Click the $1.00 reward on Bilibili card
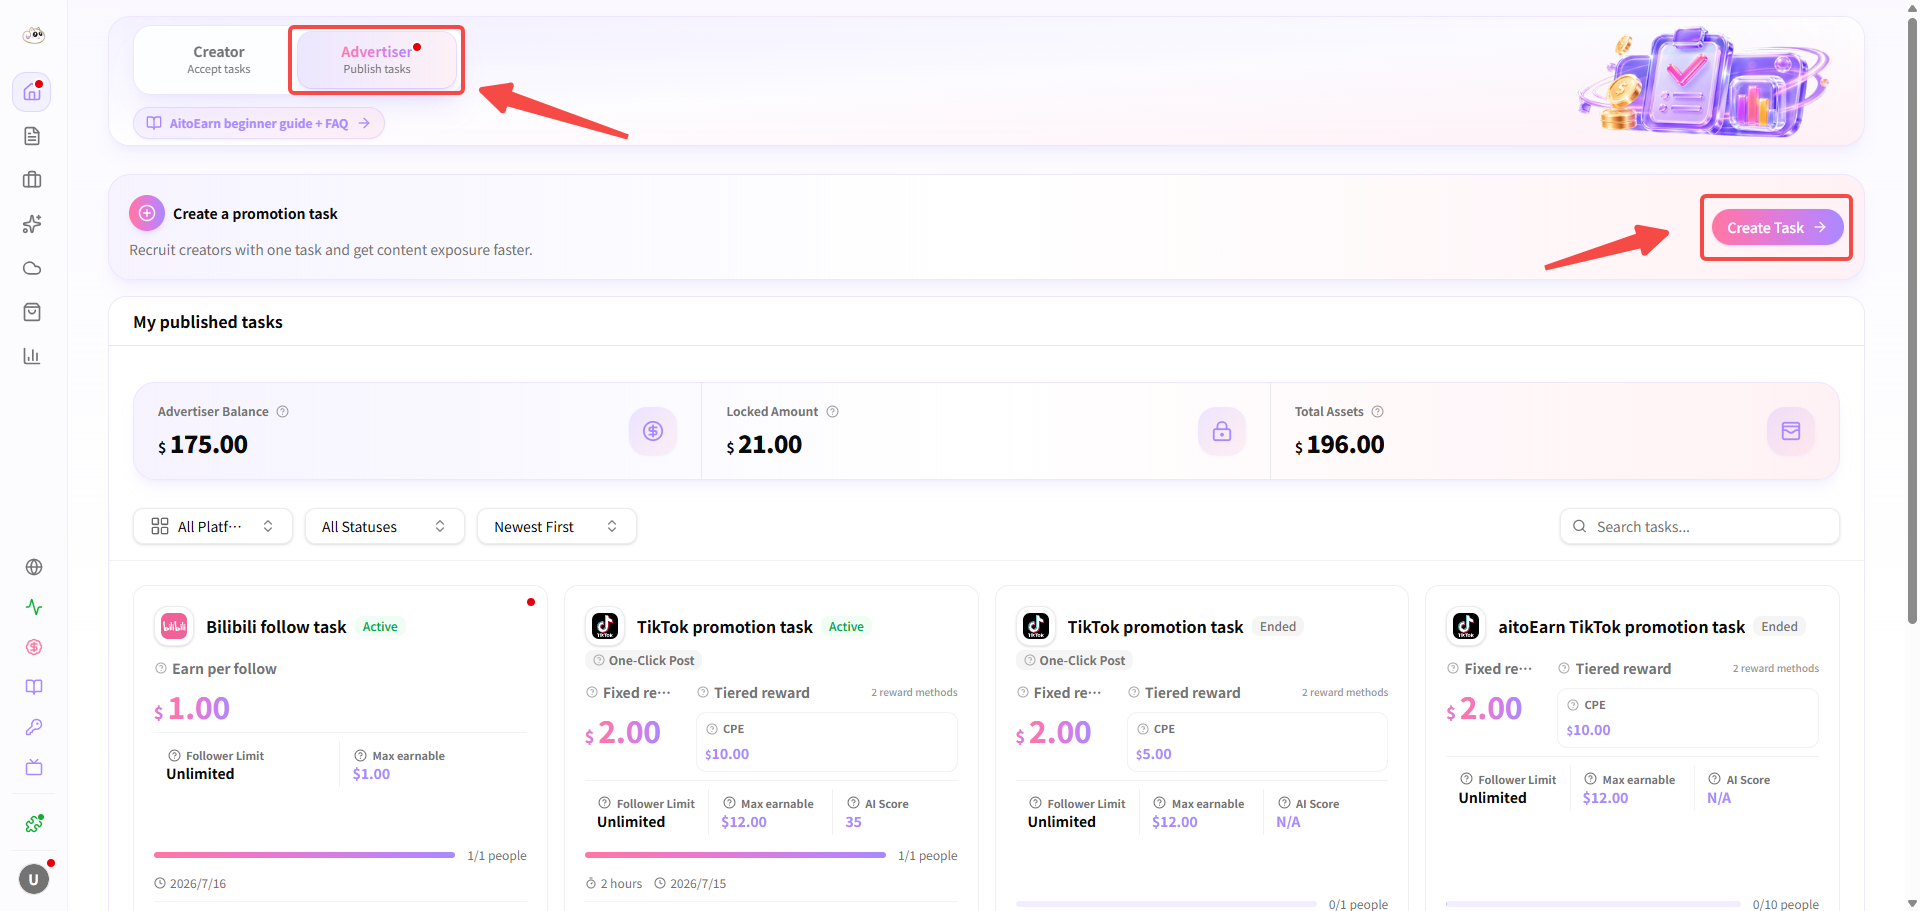This screenshot has width=1920, height=911. 192,709
